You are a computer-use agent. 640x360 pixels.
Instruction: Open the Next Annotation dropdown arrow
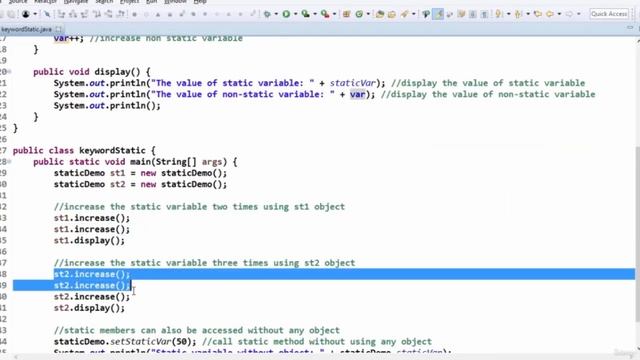(x=509, y=14)
